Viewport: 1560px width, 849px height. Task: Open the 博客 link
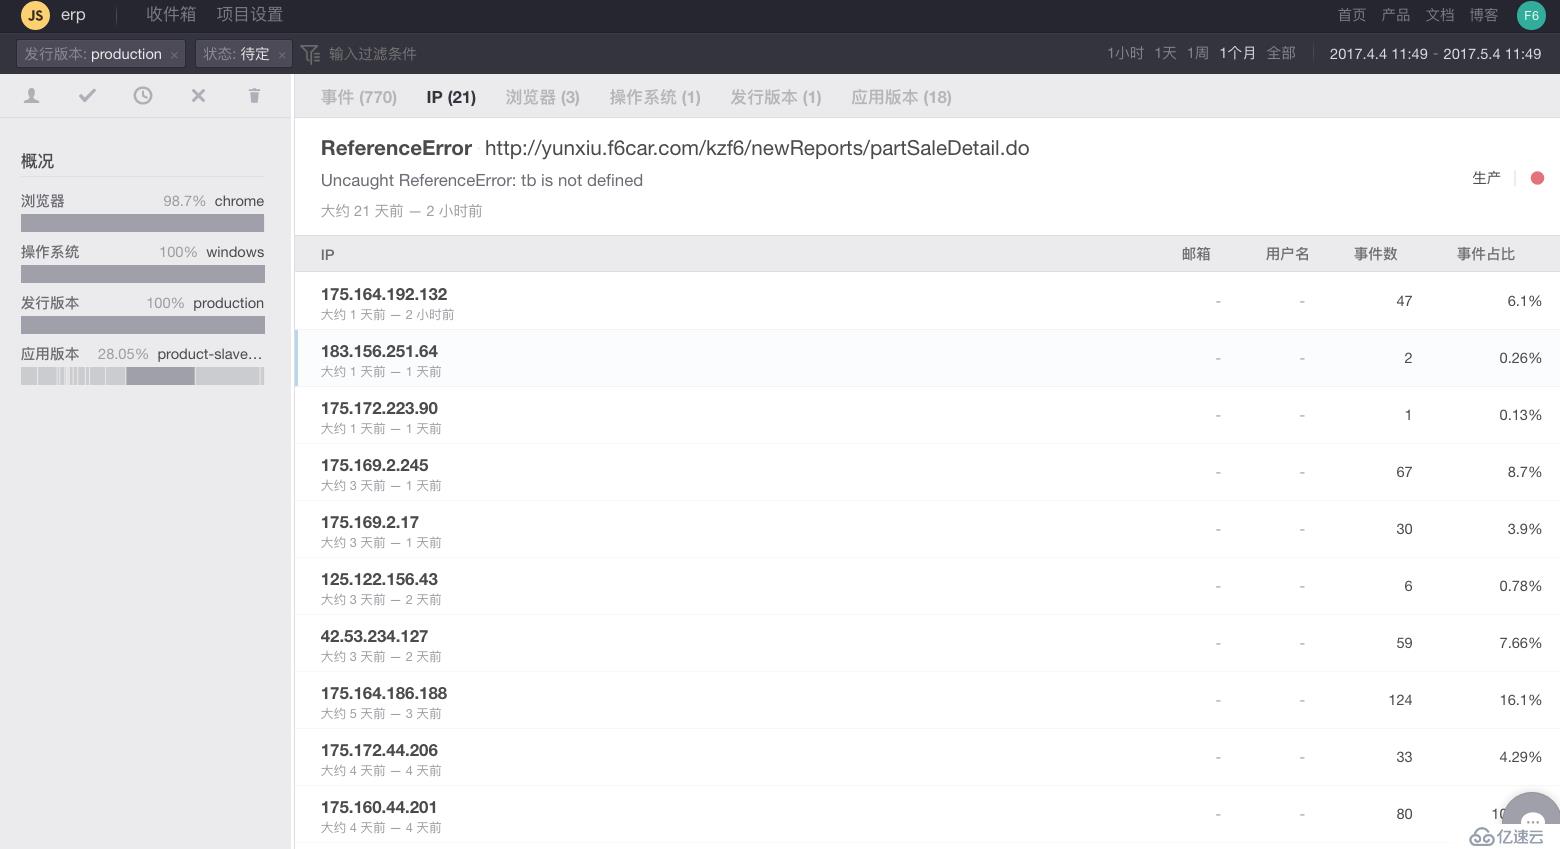point(1484,15)
